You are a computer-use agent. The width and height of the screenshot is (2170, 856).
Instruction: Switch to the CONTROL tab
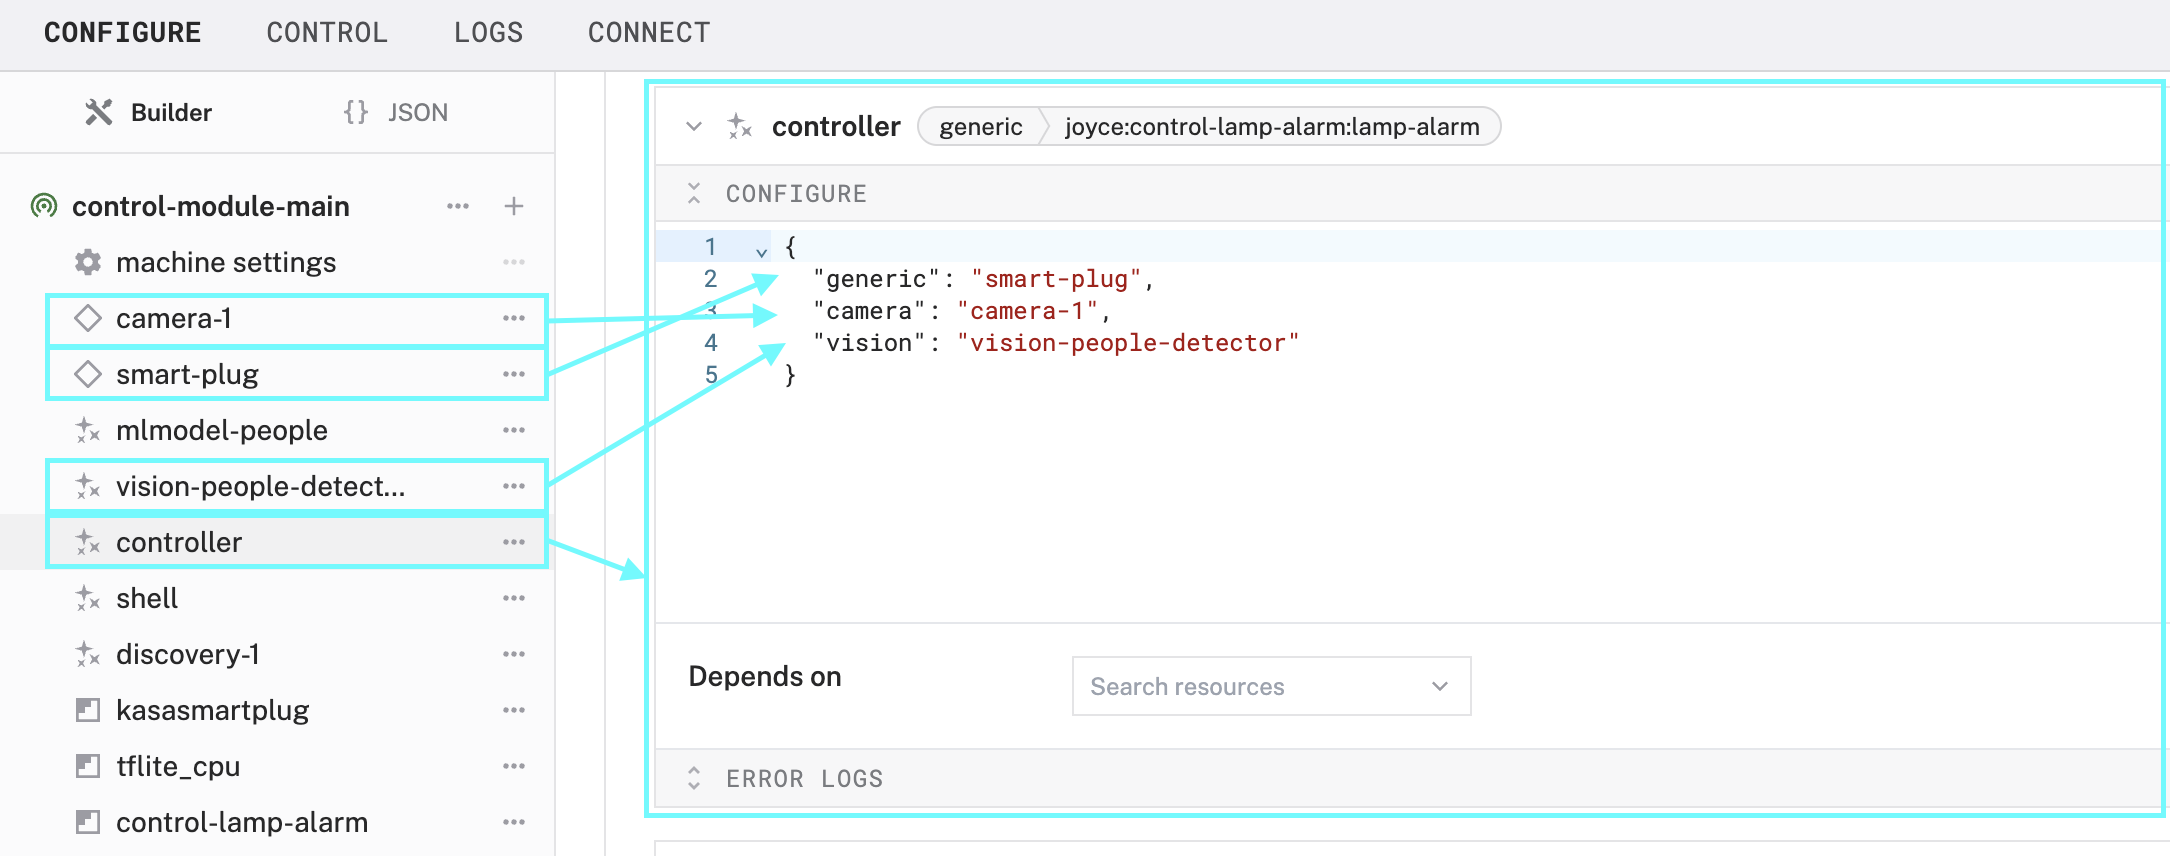[327, 33]
